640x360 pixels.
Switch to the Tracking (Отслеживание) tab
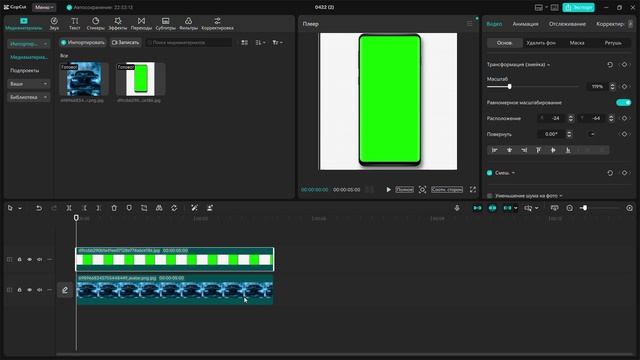pos(567,24)
